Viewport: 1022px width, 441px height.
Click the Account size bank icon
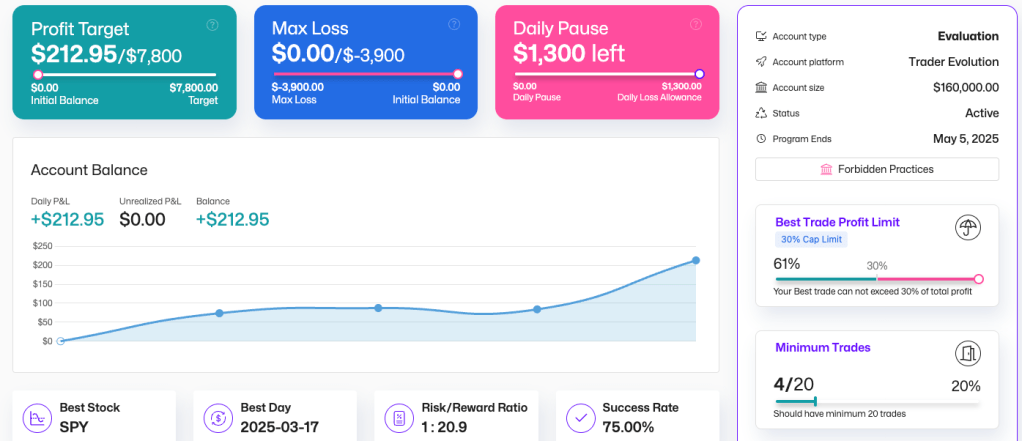coord(762,88)
